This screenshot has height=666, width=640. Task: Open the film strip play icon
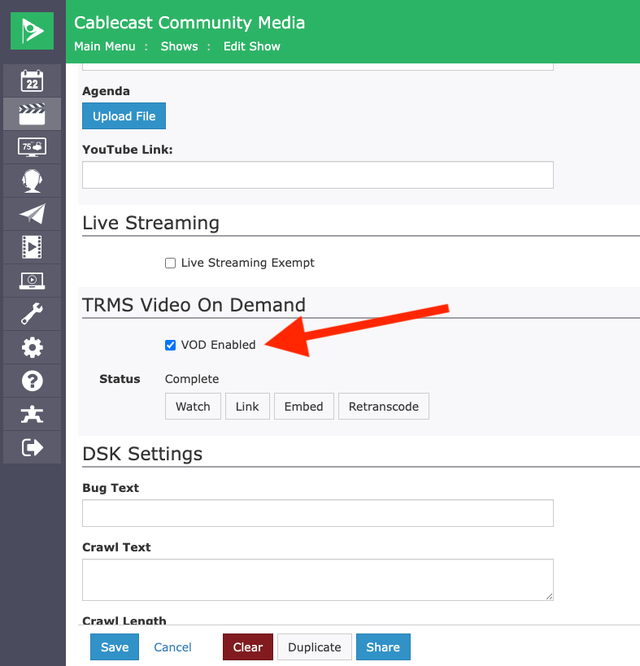click(x=32, y=247)
